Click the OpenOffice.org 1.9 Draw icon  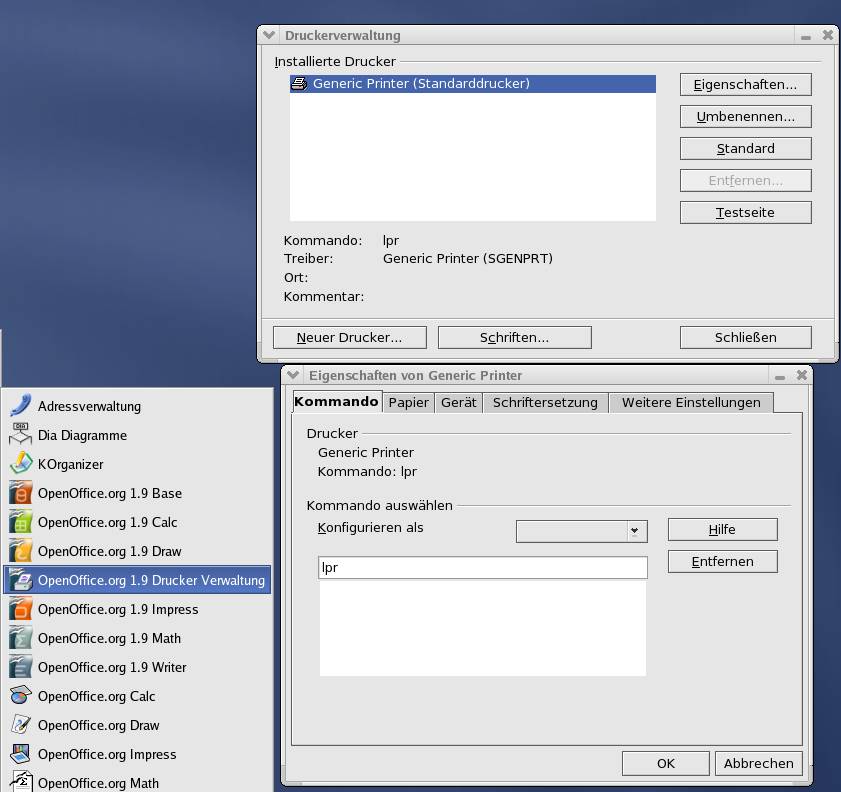20,551
